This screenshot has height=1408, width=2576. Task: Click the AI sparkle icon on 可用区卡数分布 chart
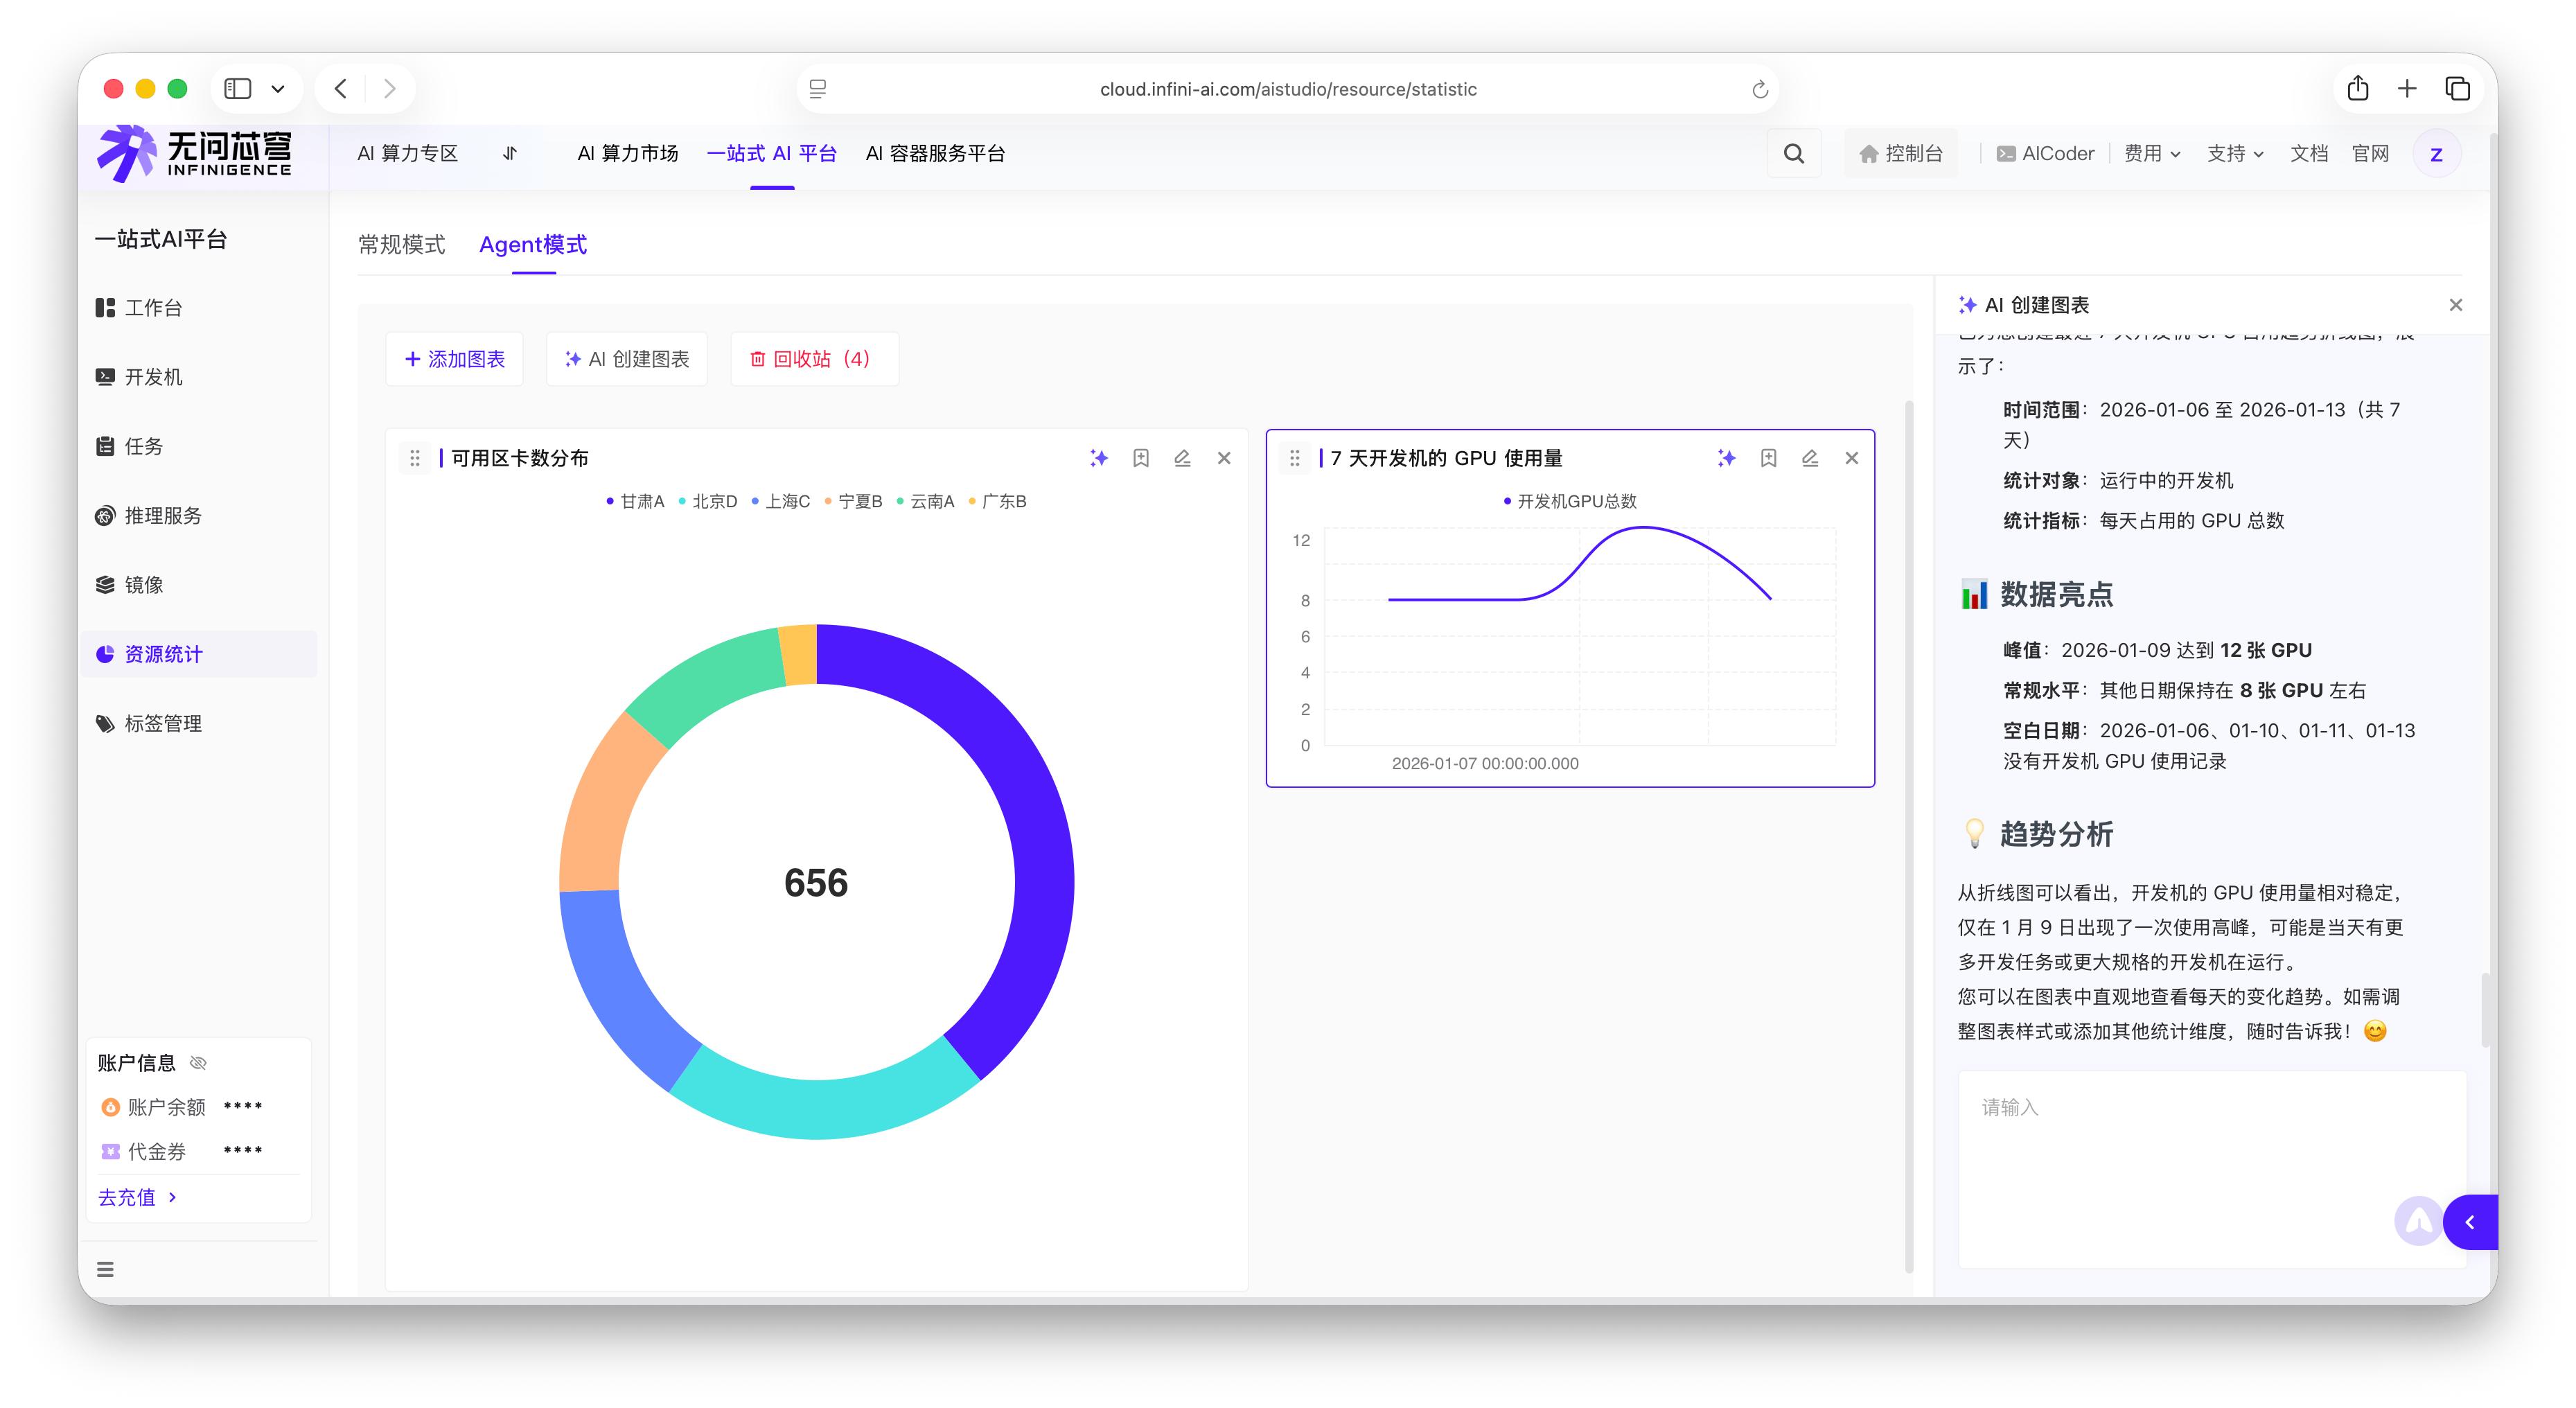[x=1099, y=458]
